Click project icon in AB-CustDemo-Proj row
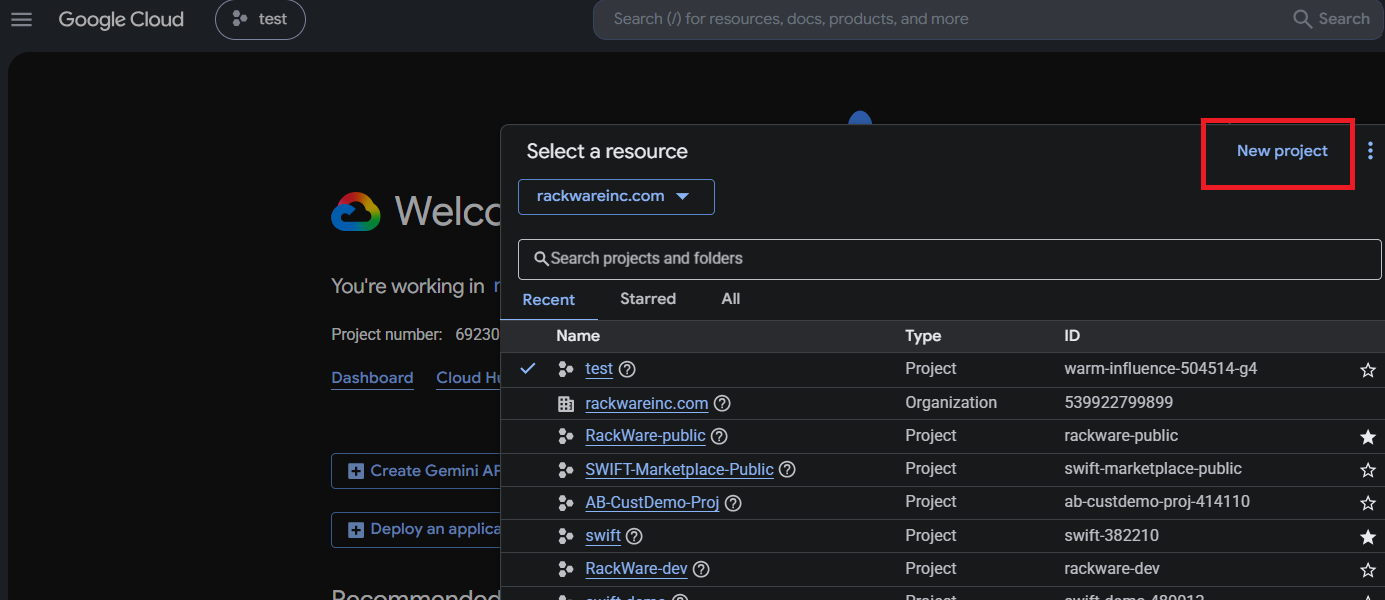The height and width of the screenshot is (600, 1385). [566, 503]
